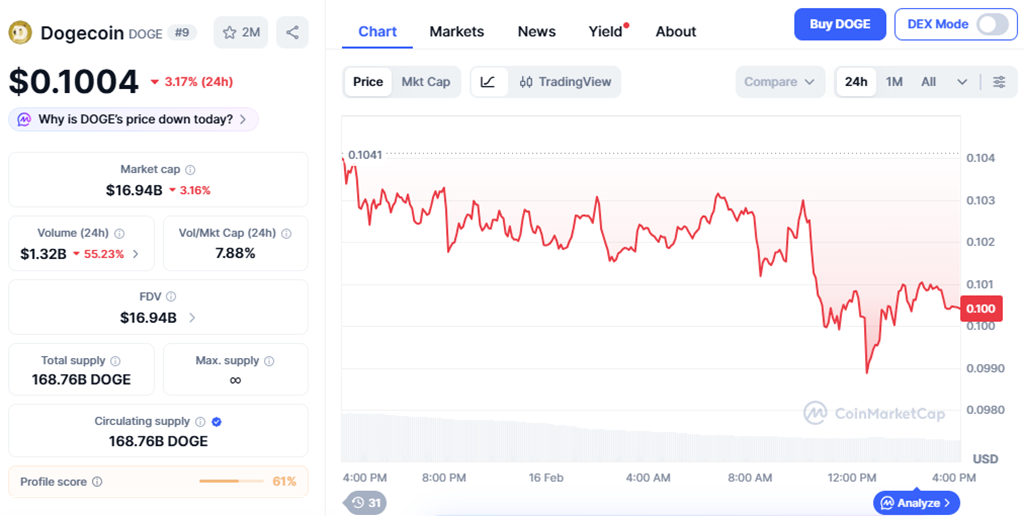
Task: Open 'Why is DOGE's price down today?' link
Action: point(134,120)
